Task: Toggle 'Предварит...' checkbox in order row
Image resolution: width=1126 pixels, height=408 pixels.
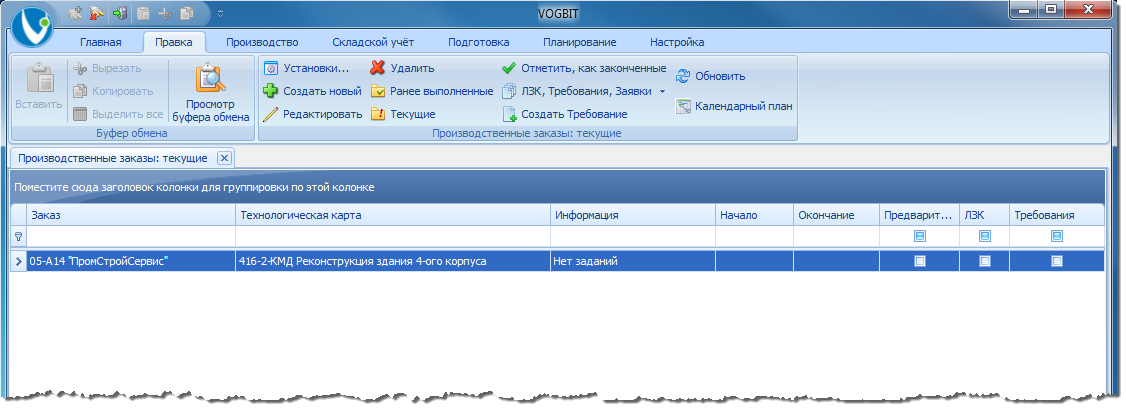Action: pyautogui.click(x=919, y=261)
